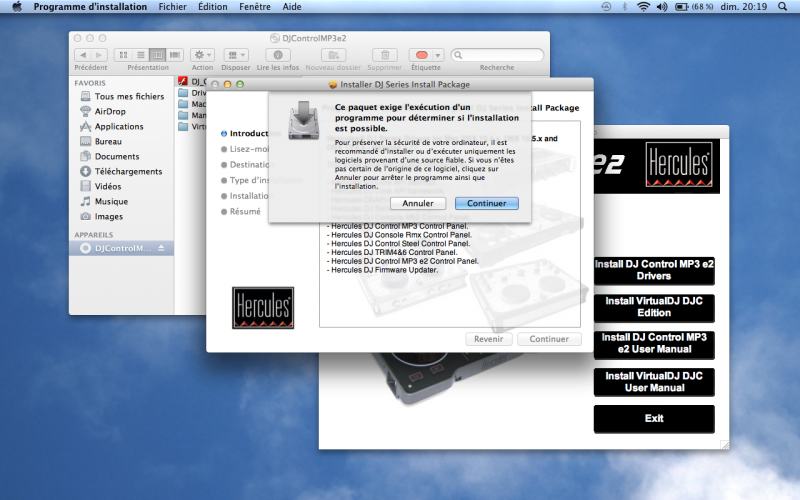This screenshot has height=500, width=800.
Task: Click Install VirtualDJ DJC Edition
Action: [654, 307]
